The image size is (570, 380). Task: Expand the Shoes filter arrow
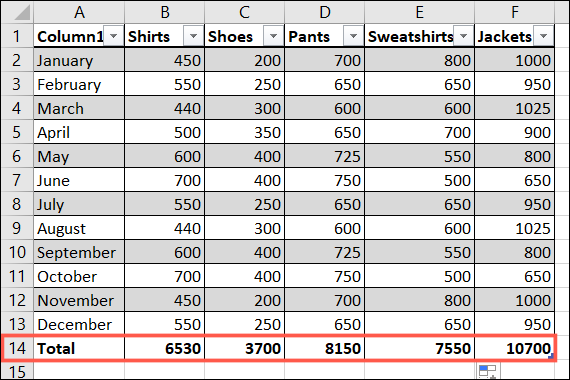[x=273, y=36]
